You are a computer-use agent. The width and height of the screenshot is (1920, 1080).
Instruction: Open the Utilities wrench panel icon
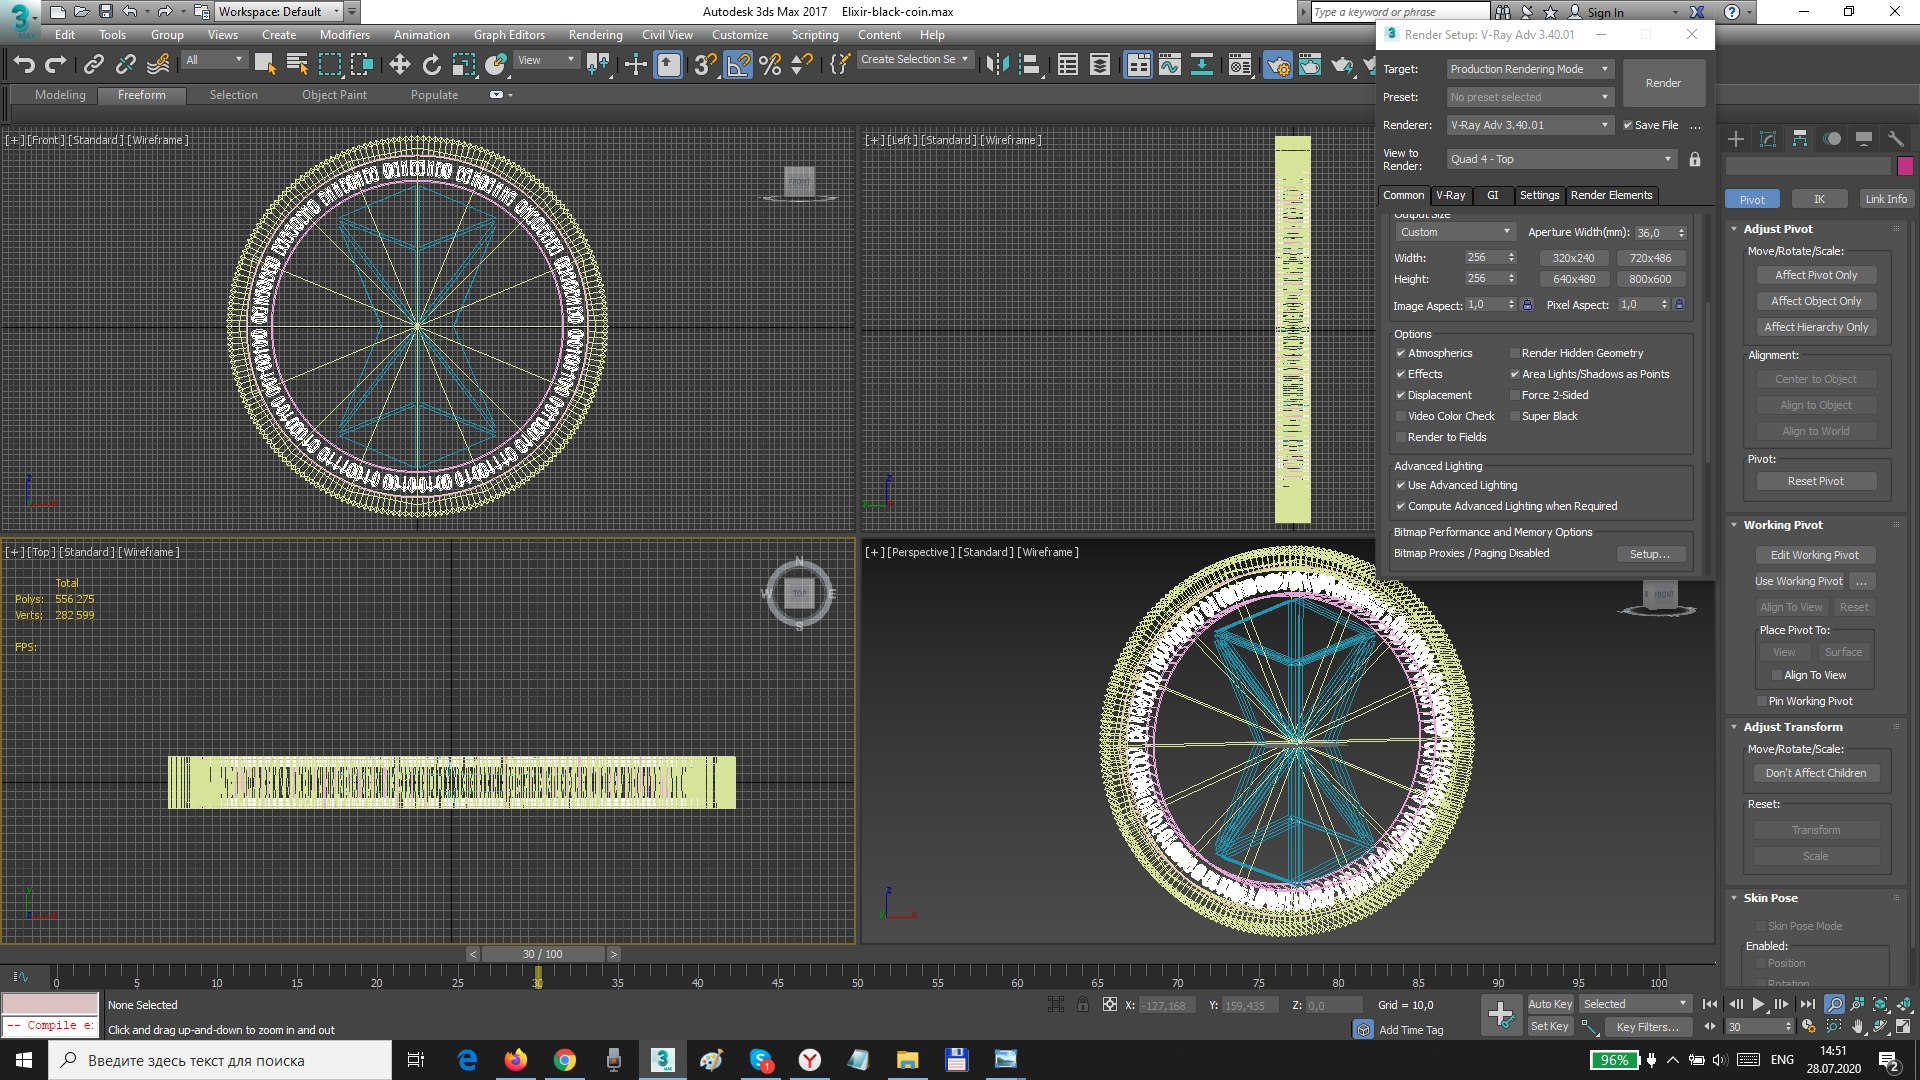(1895, 139)
